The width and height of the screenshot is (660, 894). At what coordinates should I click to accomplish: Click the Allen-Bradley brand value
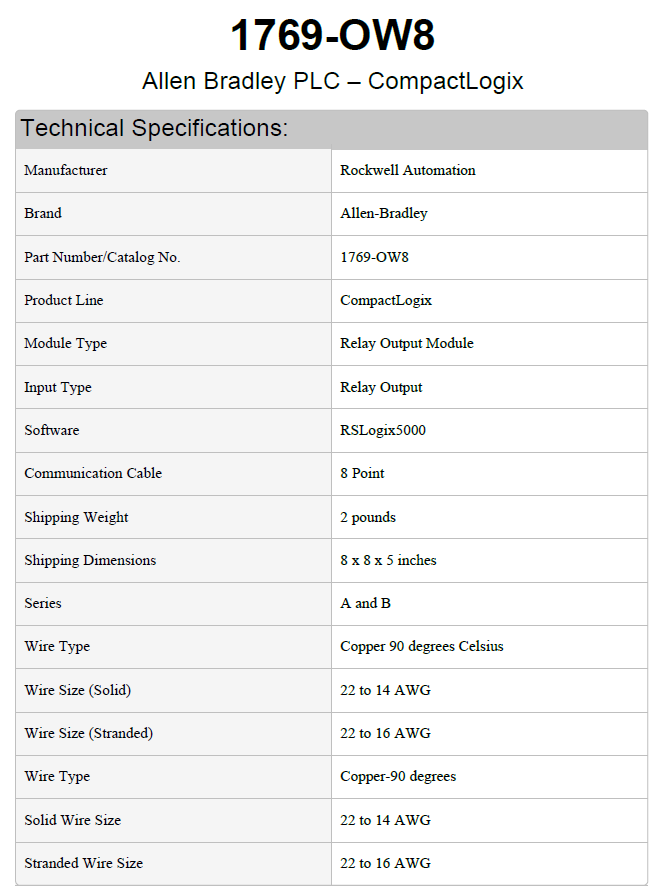tap(384, 214)
